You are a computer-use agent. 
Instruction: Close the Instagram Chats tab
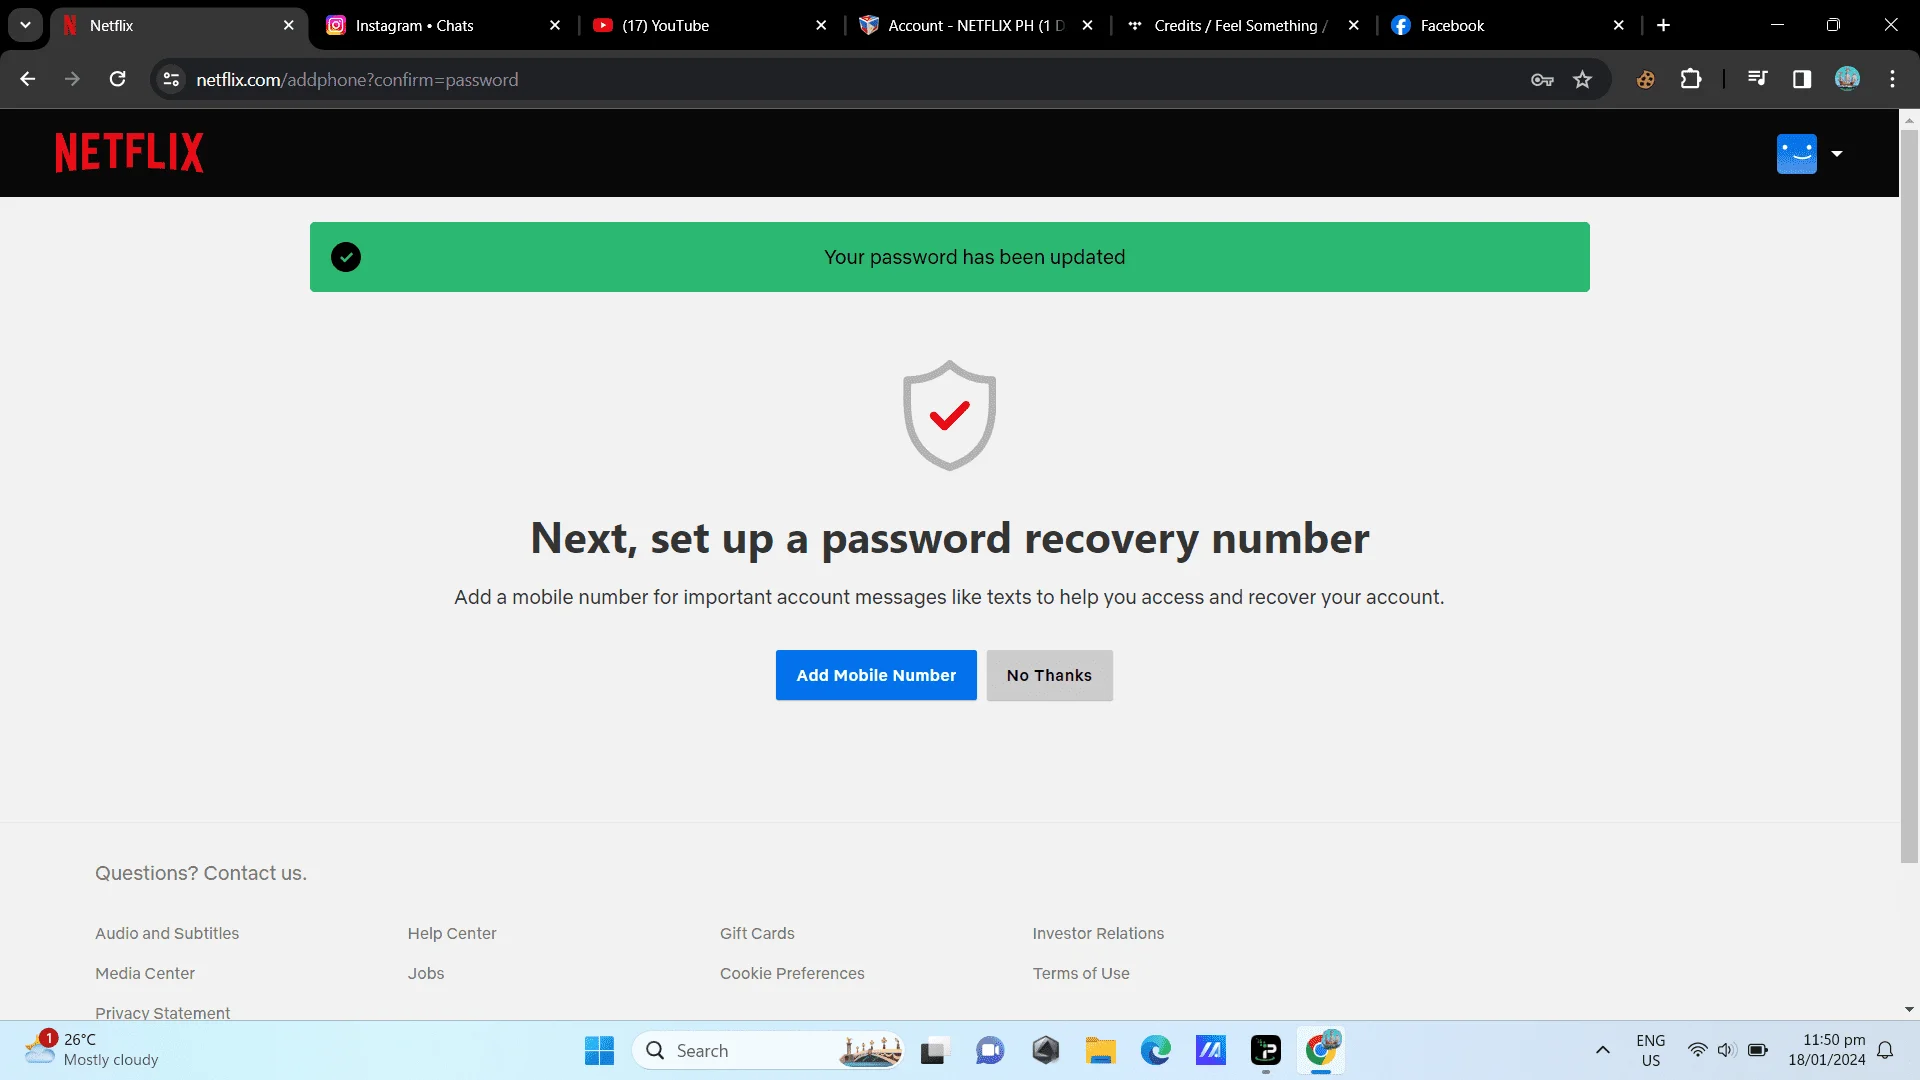pyautogui.click(x=555, y=25)
